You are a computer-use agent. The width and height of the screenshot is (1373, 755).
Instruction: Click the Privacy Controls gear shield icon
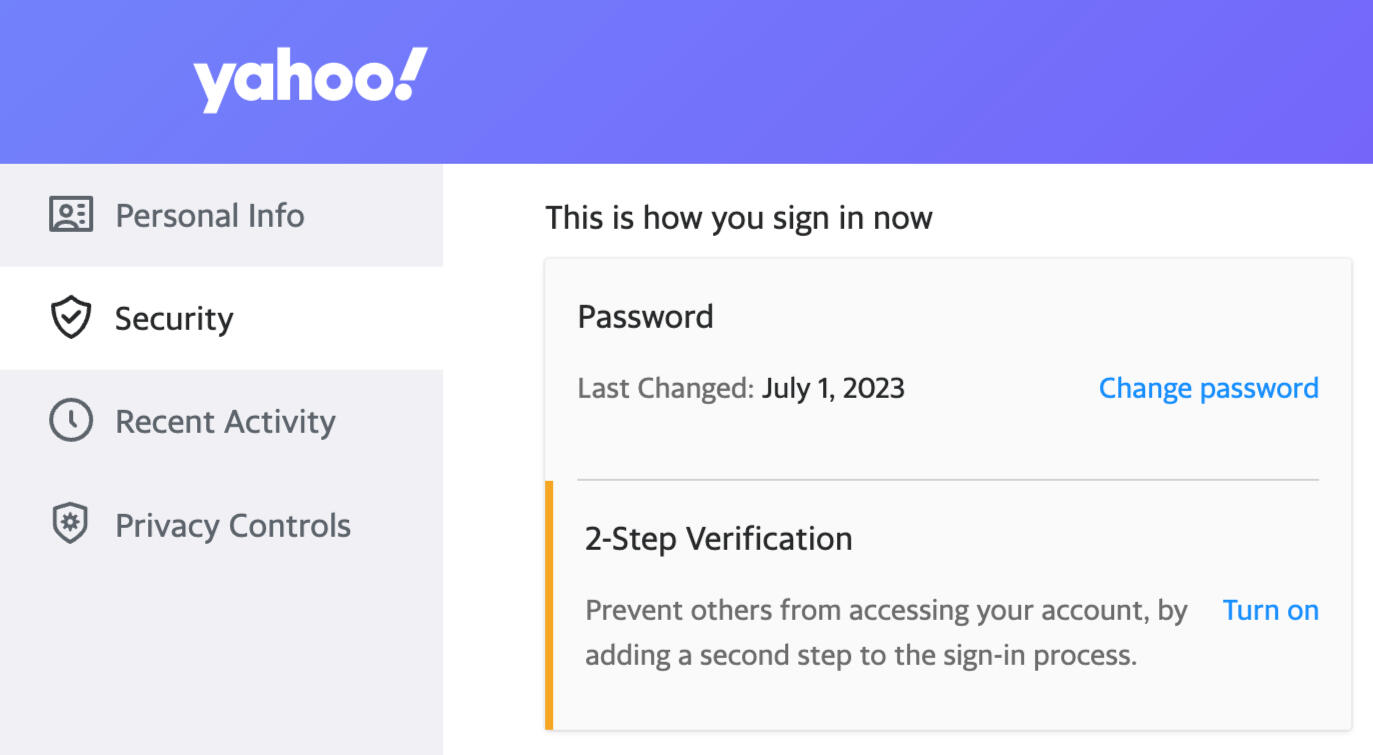[70, 524]
